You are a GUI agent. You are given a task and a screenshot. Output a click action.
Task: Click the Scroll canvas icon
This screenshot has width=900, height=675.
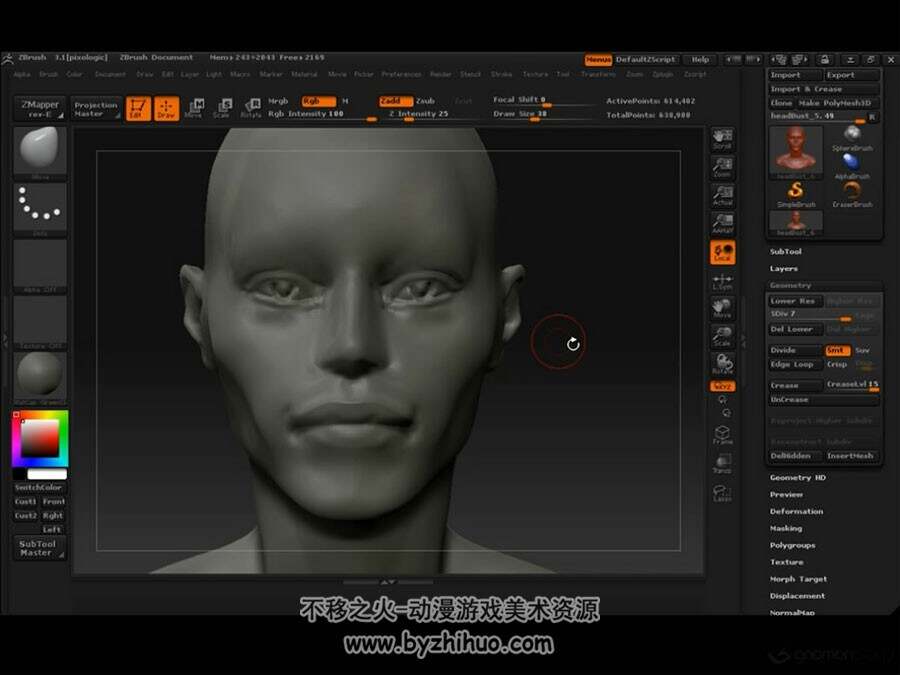(722, 139)
